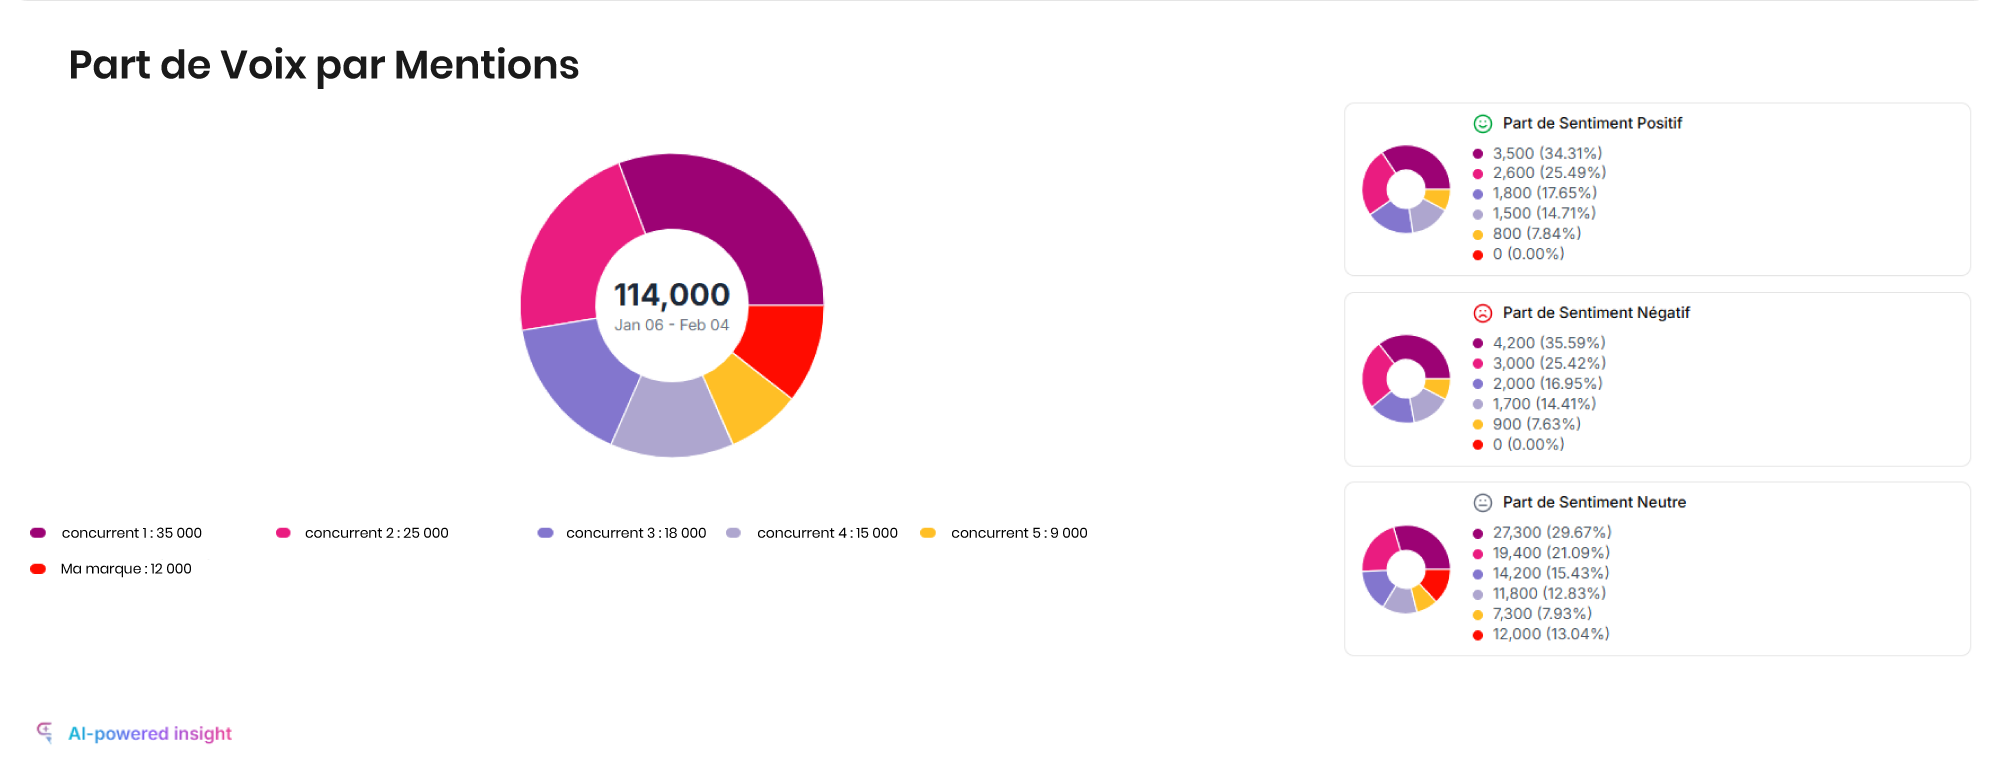Select the 12,000 (13.04%) neutral sentiment row
The height and width of the screenshot is (768, 2000).
1550,634
